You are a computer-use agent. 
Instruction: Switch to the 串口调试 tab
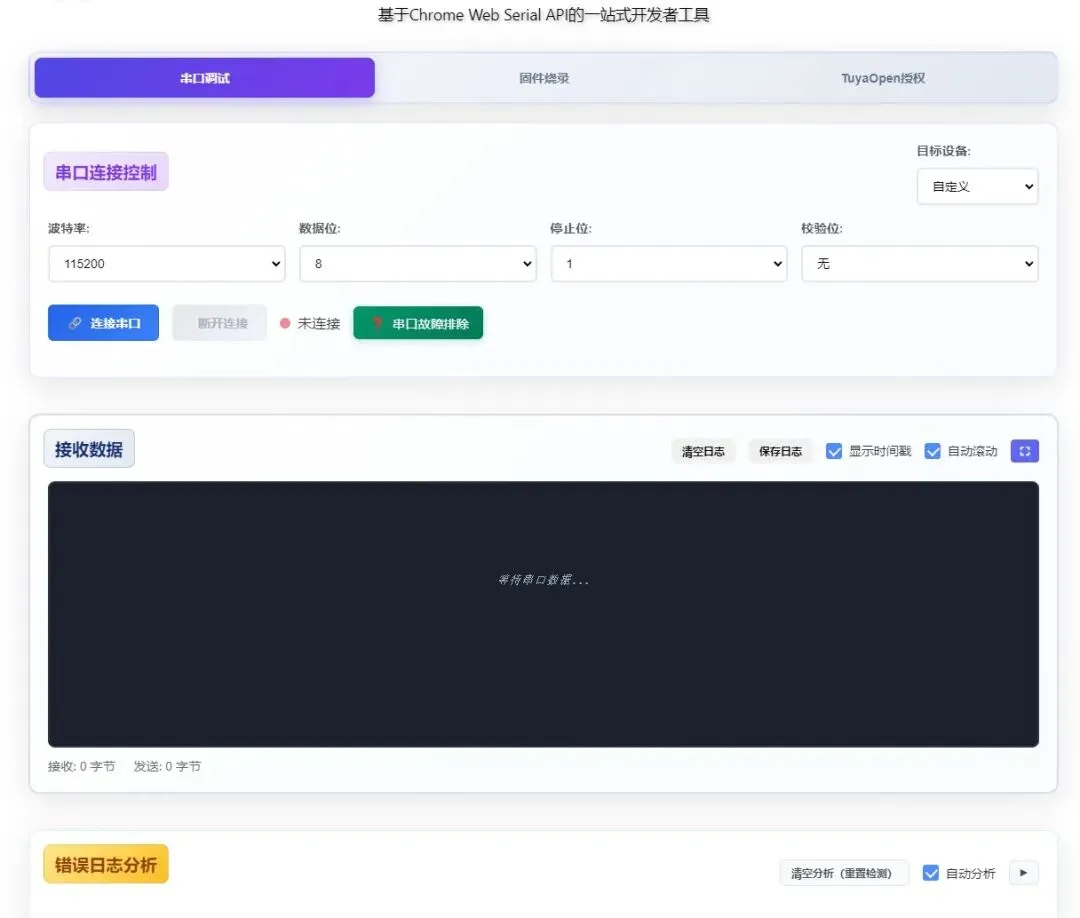[205, 78]
